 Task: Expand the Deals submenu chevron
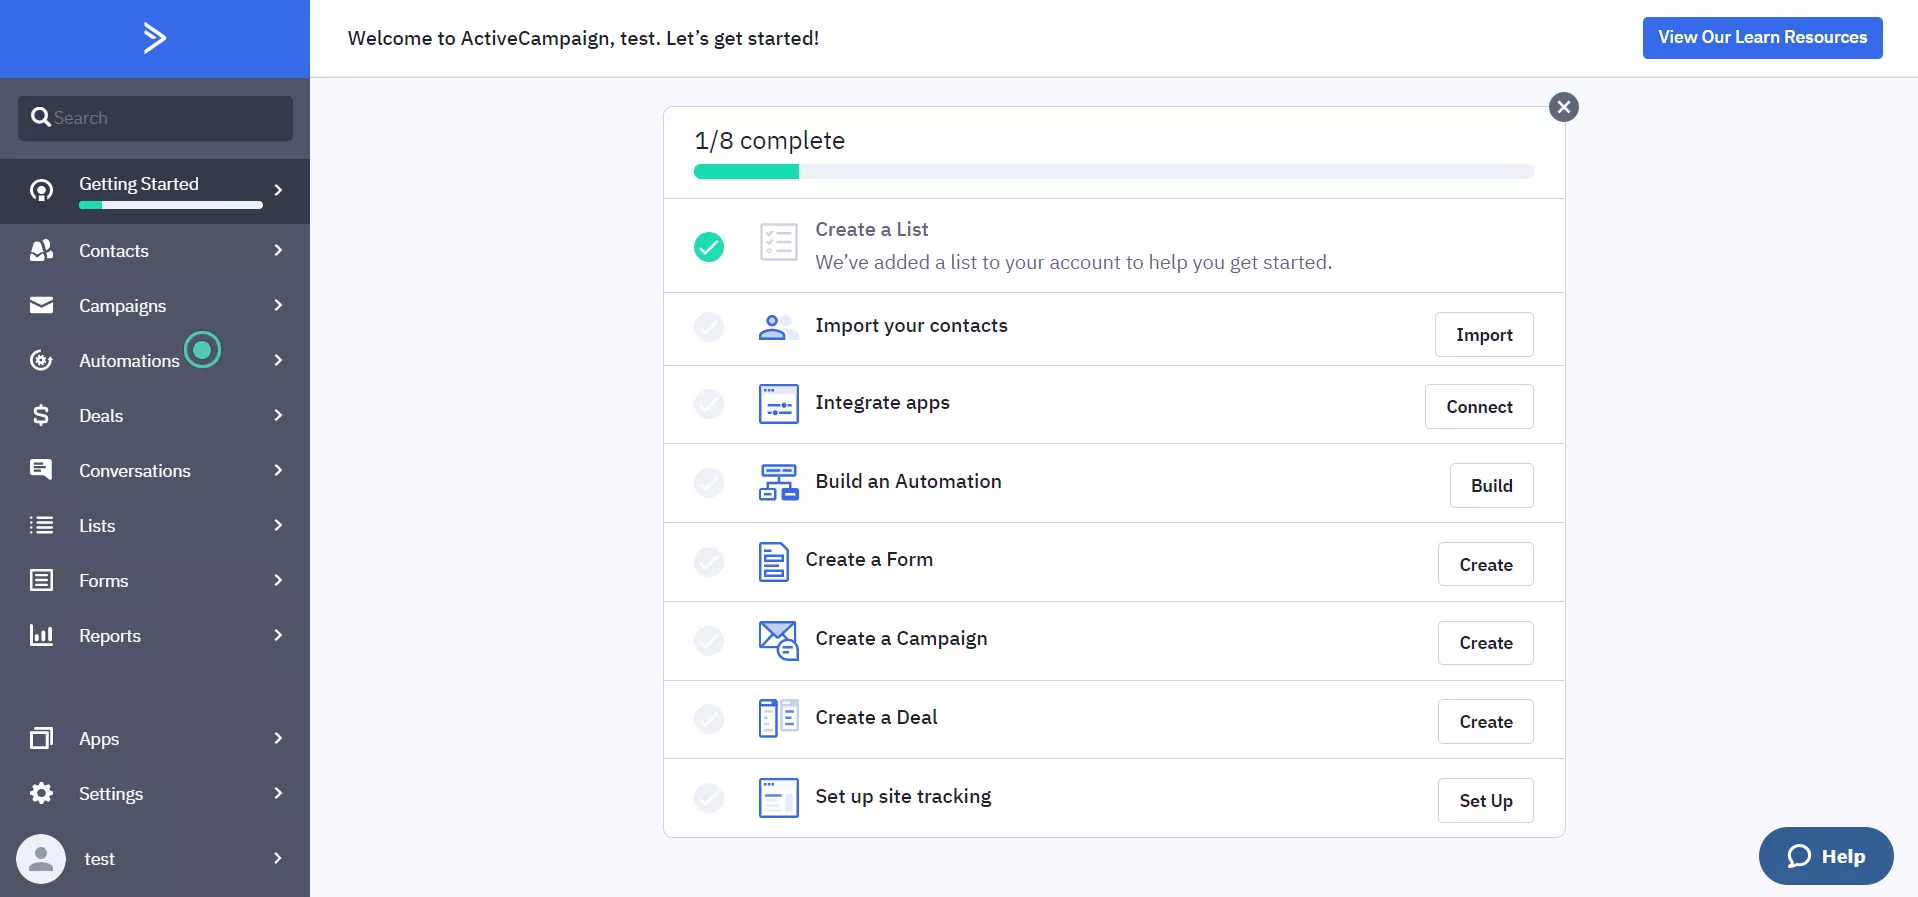point(278,415)
